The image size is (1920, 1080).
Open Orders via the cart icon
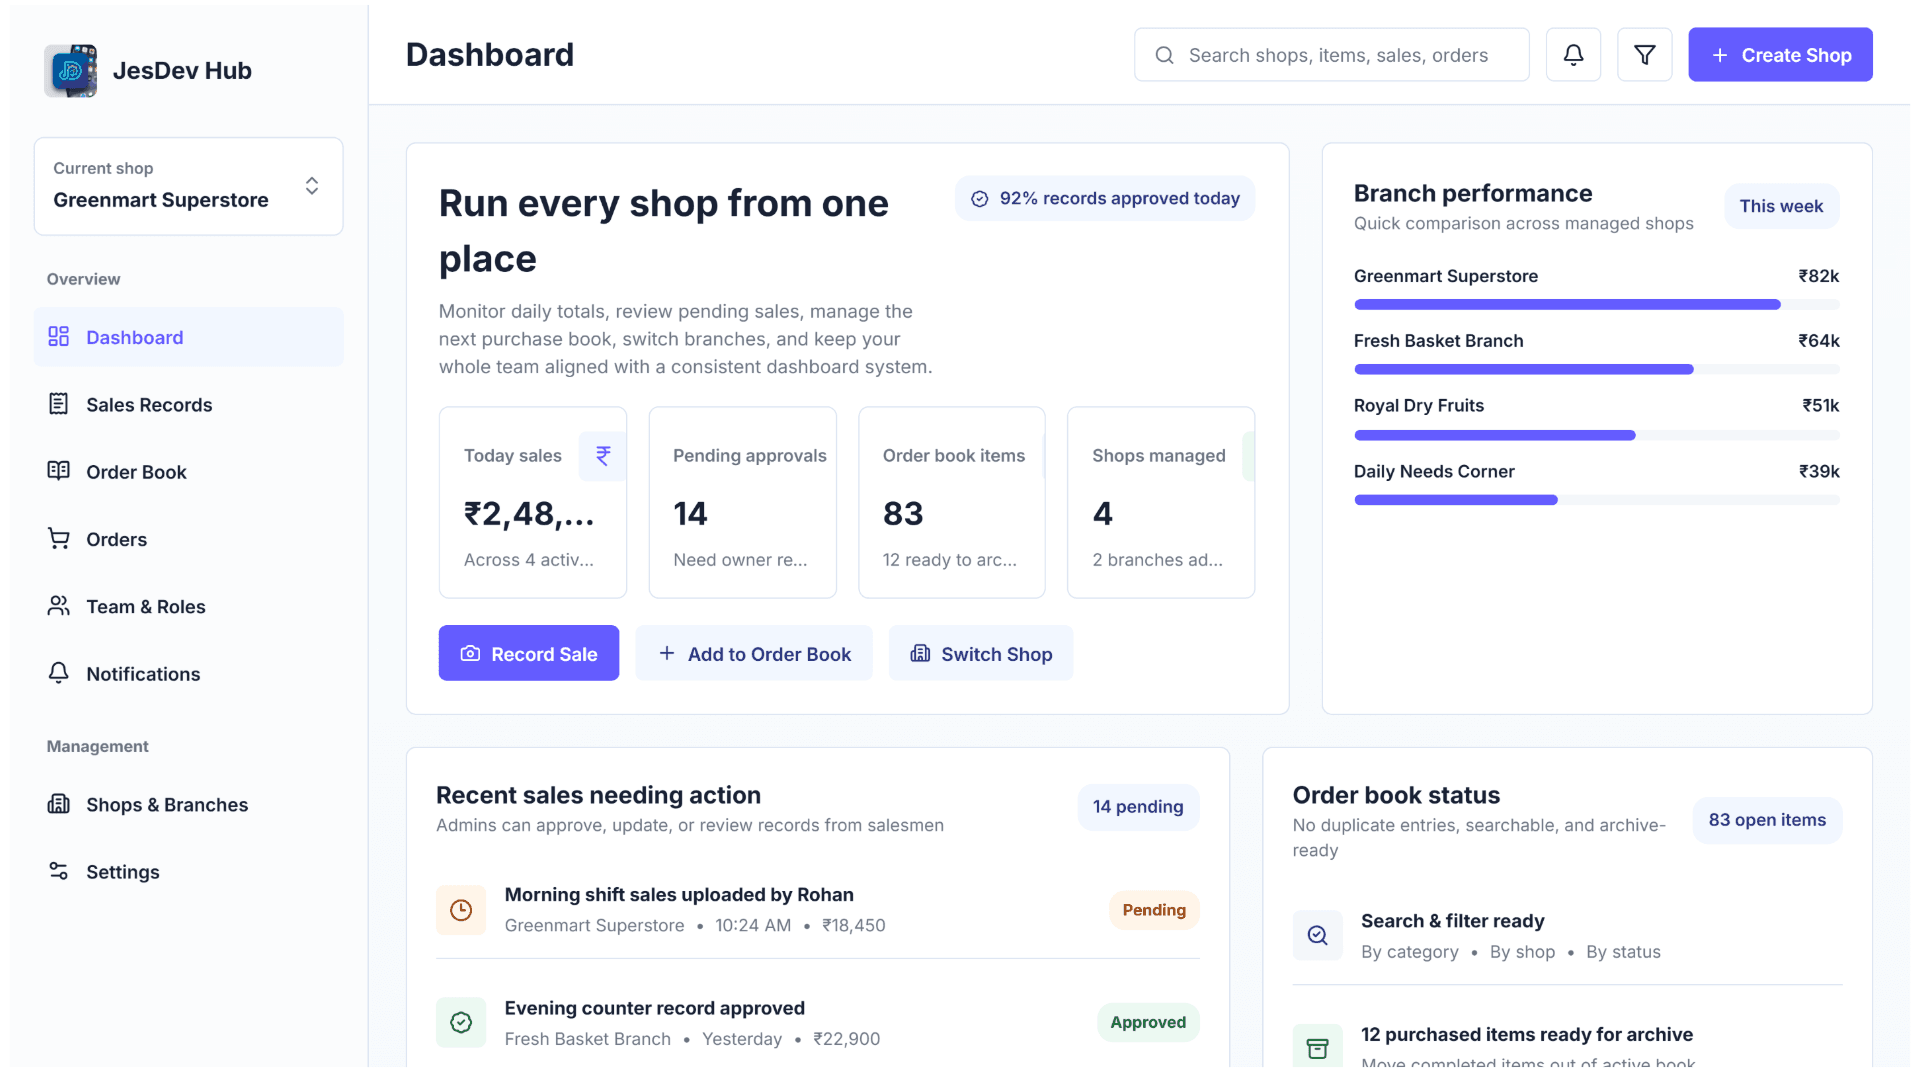click(60, 538)
